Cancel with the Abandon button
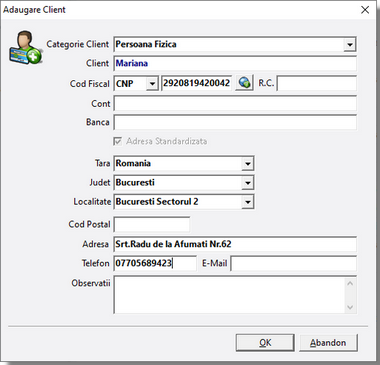Screen dimensions: 380x365 (x=328, y=343)
